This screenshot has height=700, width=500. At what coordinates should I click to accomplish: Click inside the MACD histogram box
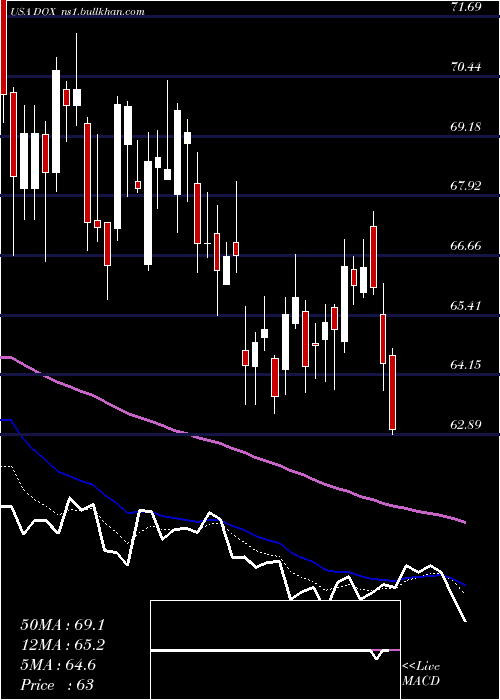275,650
